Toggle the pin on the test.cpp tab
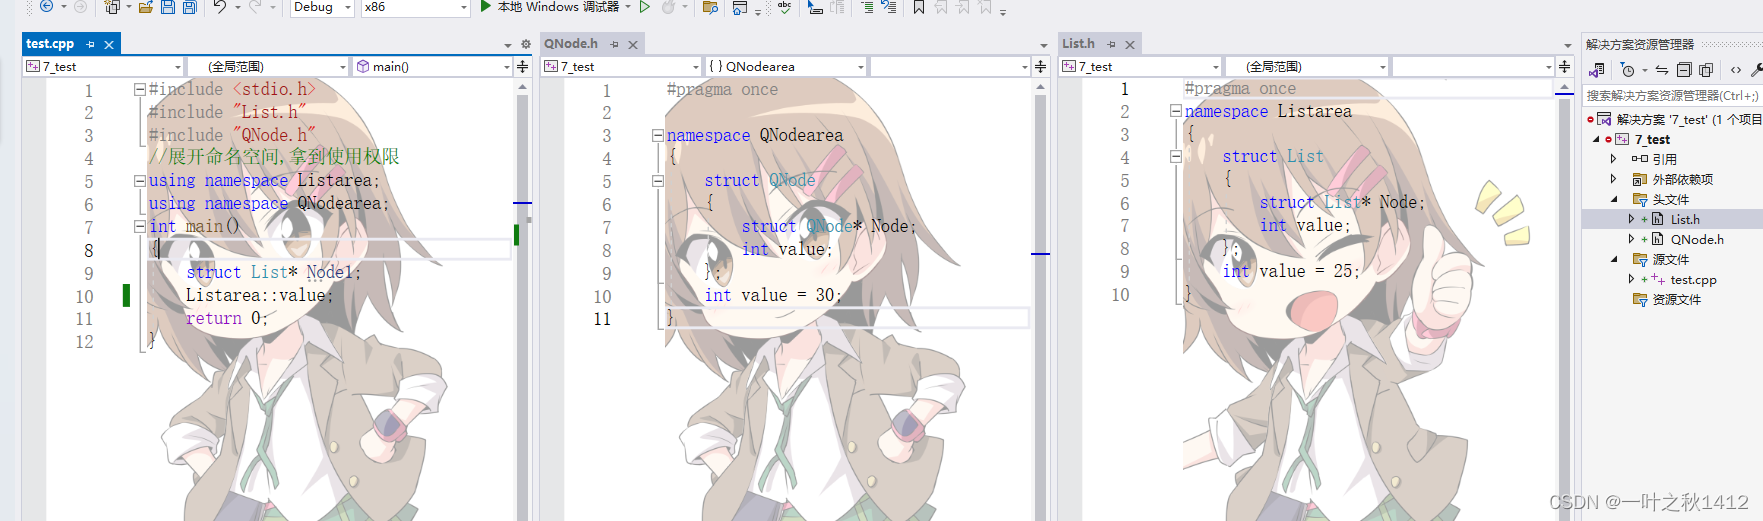The height and width of the screenshot is (521, 1763). 90,44
